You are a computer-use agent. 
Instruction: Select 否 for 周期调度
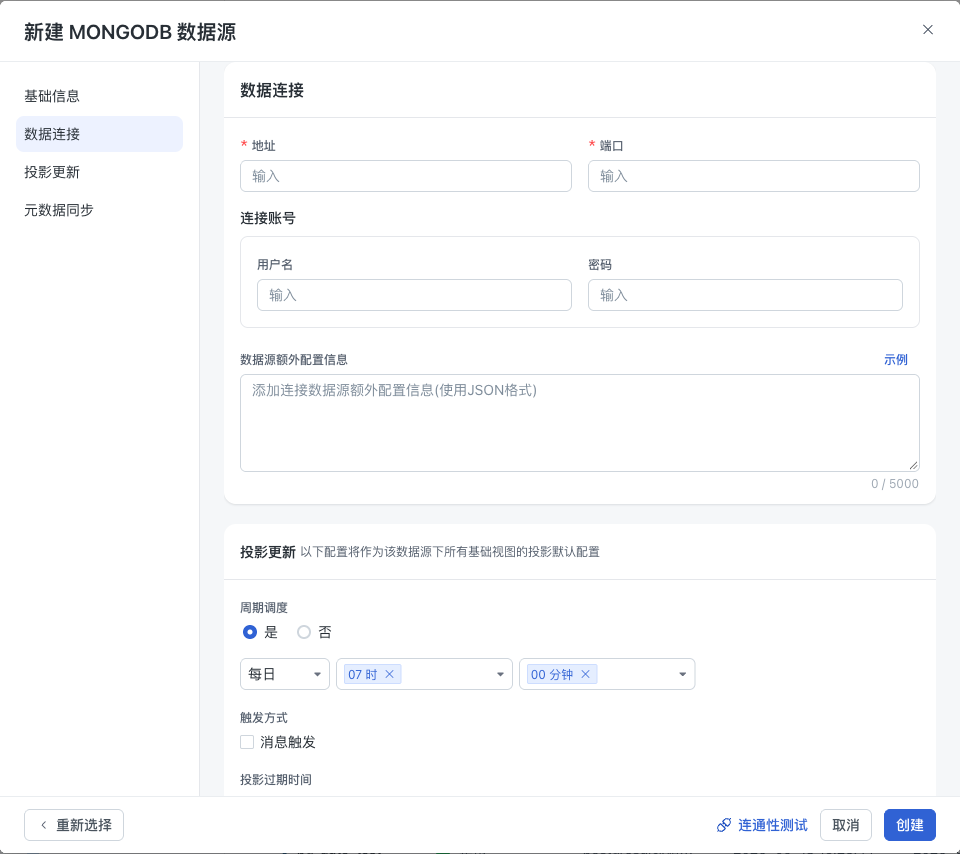coord(304,632)
